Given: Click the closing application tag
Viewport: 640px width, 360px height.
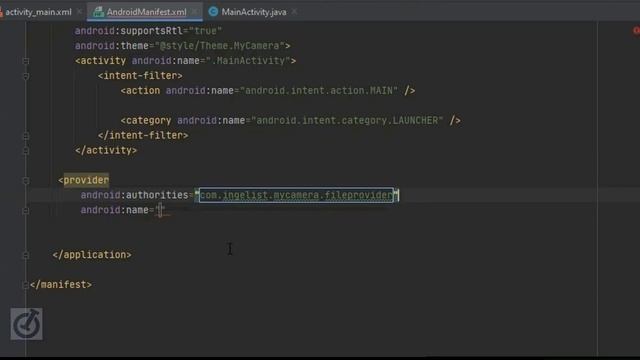Looking at the screenshot, I should tap(92, 255).
